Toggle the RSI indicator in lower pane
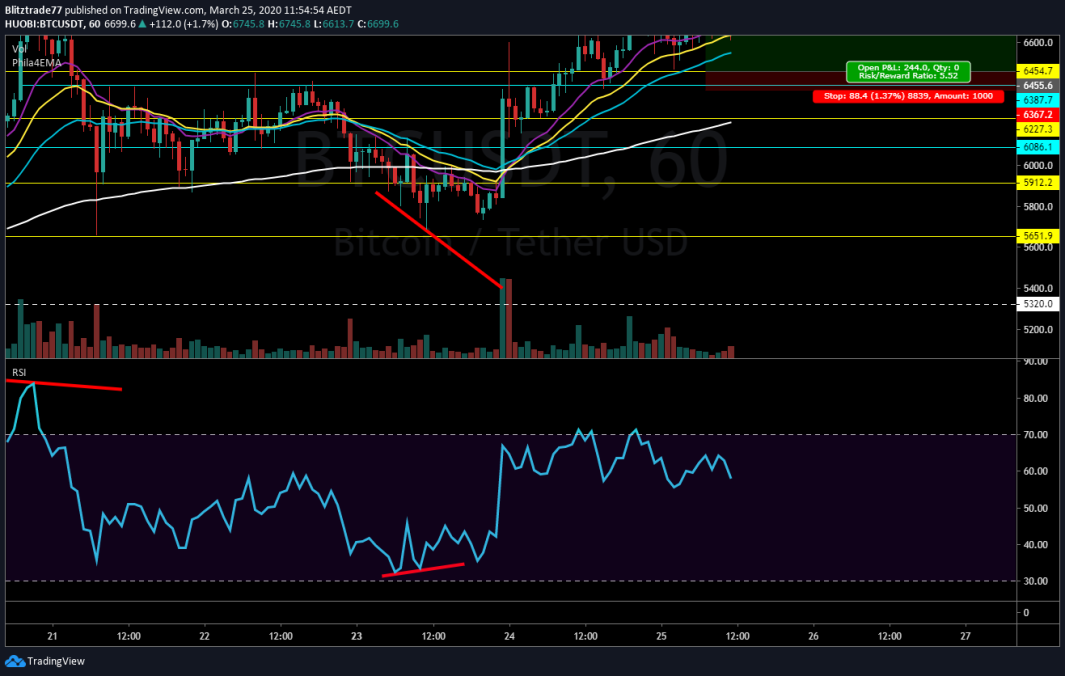1065x676 pixels. 17,373
